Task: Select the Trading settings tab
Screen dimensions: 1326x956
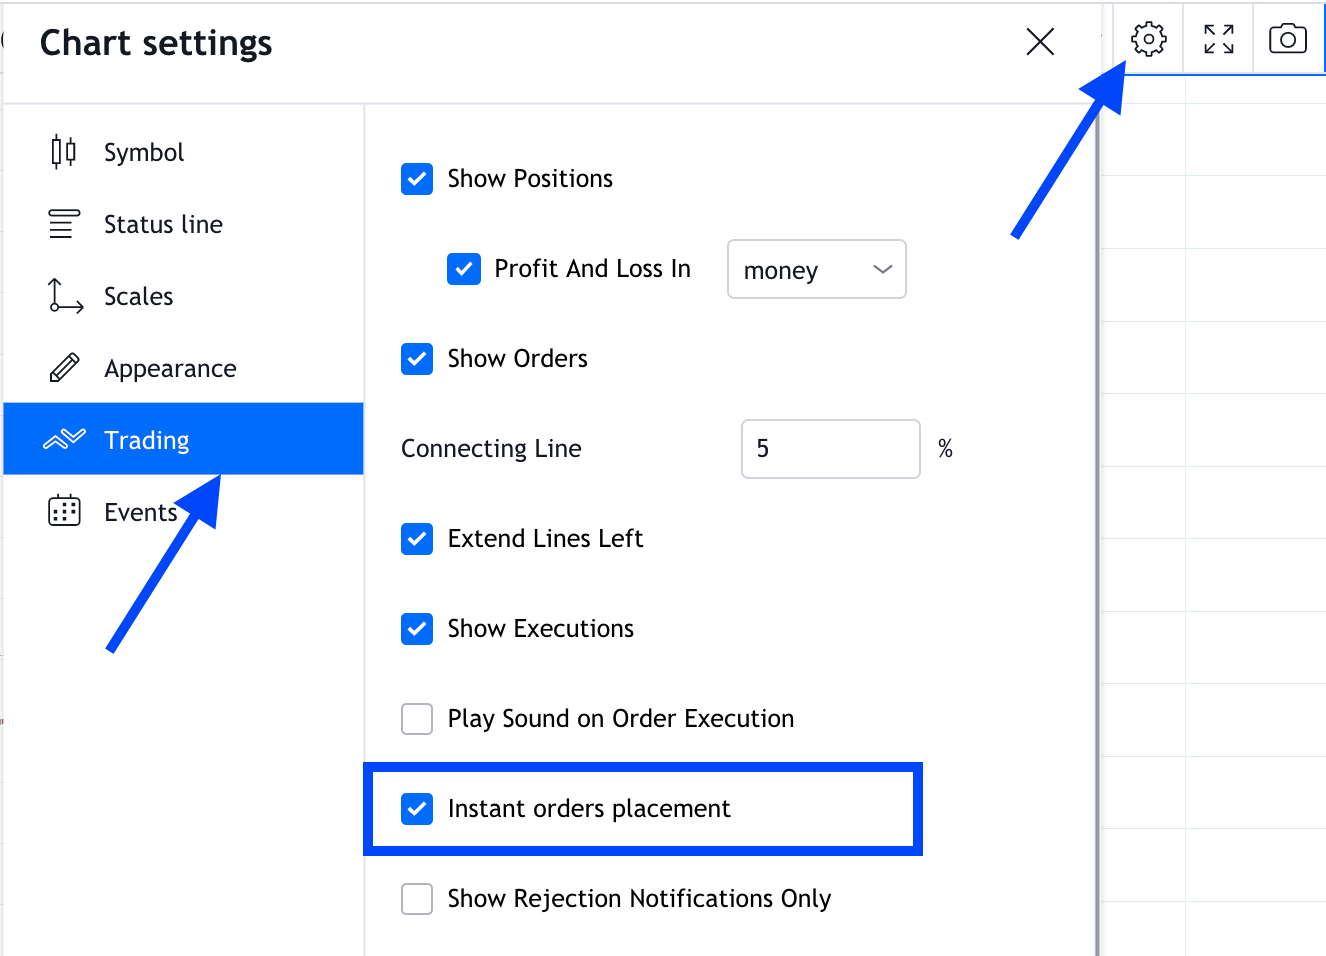Action: pos(146,440)
